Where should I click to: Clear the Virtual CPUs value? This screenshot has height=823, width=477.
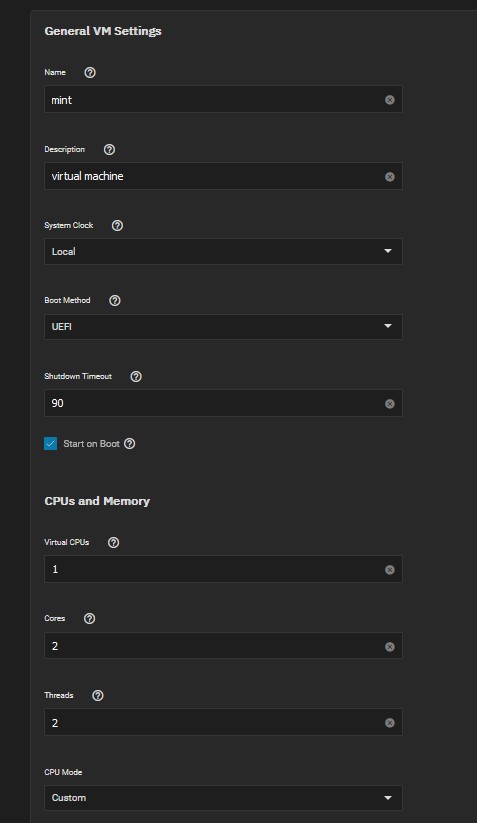click(389, 569)
